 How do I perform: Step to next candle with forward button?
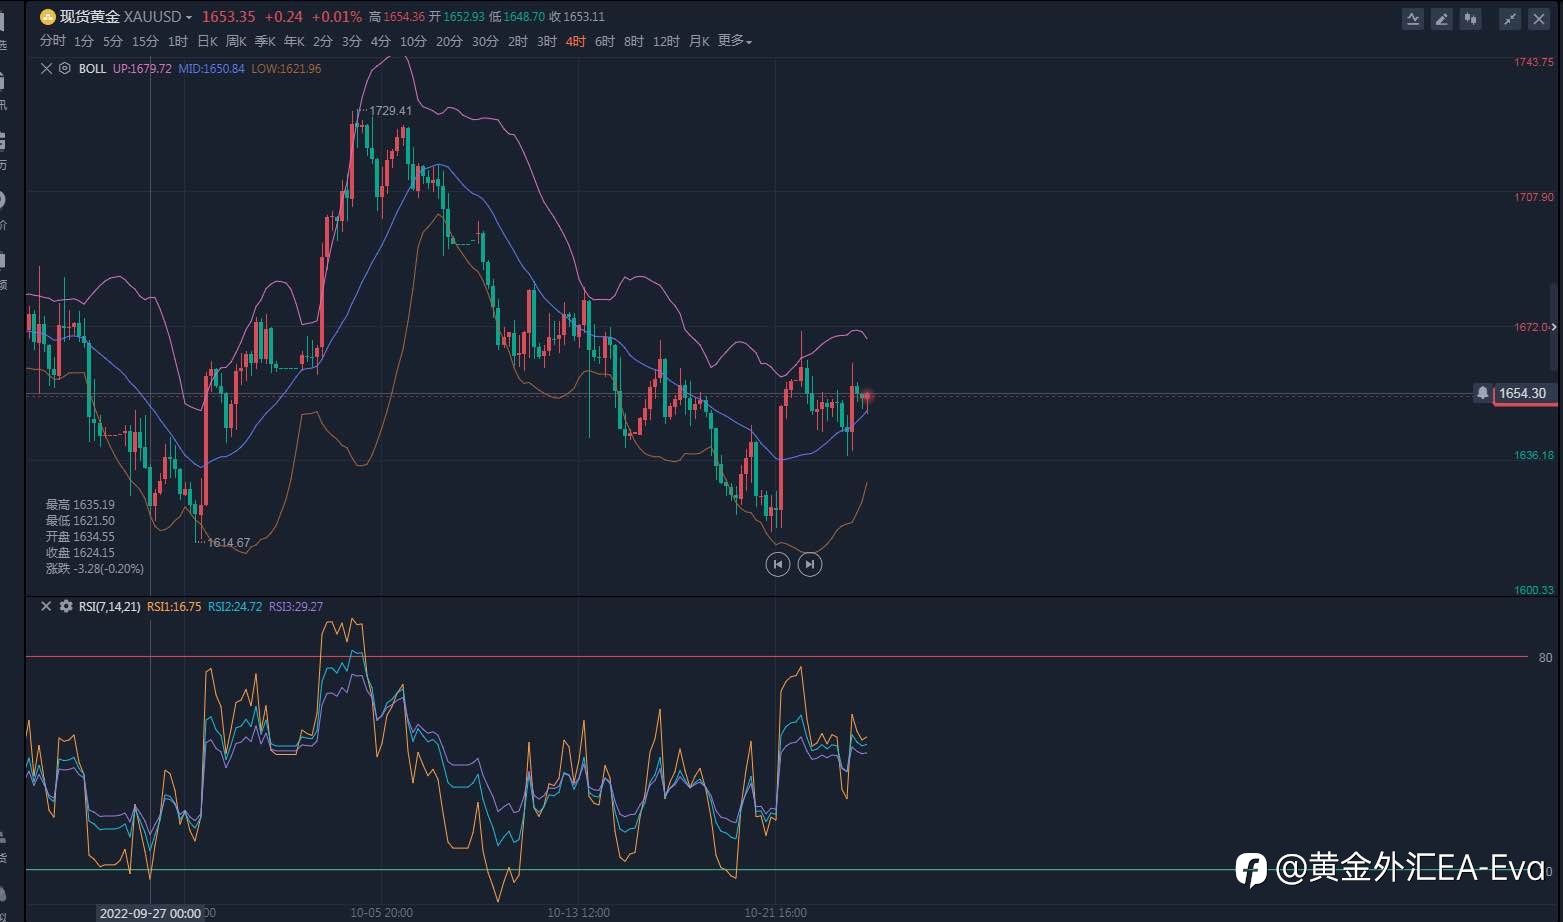click(809, 564)
